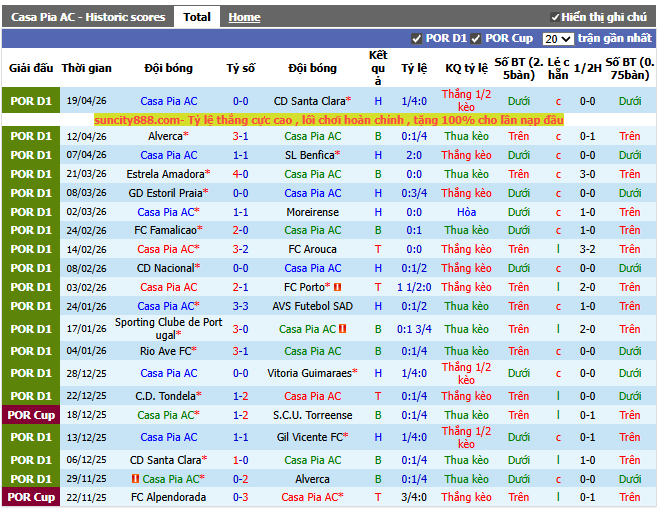Click the 3-3 score versus AVS Futebol SAD
The width and height of the screenshot is (662, 509).
pos(241,306)
